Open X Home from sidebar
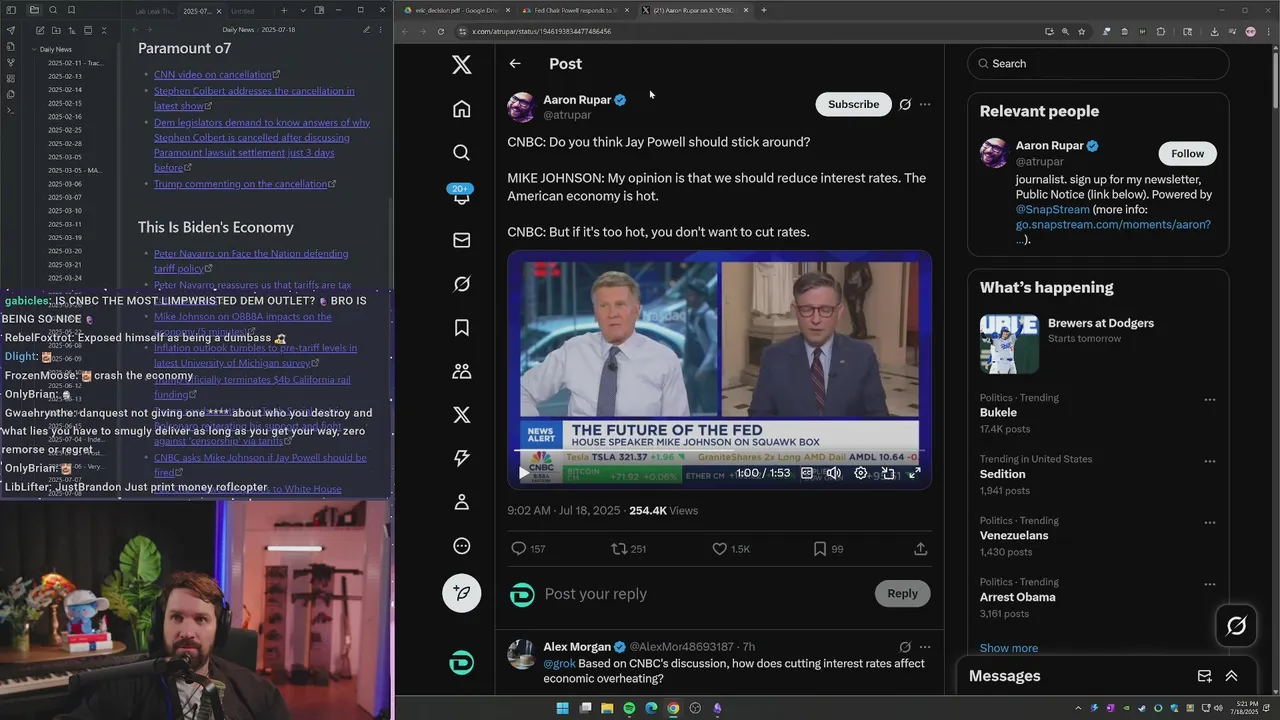This screenshot has width=1280, height=720. [461, 109]
